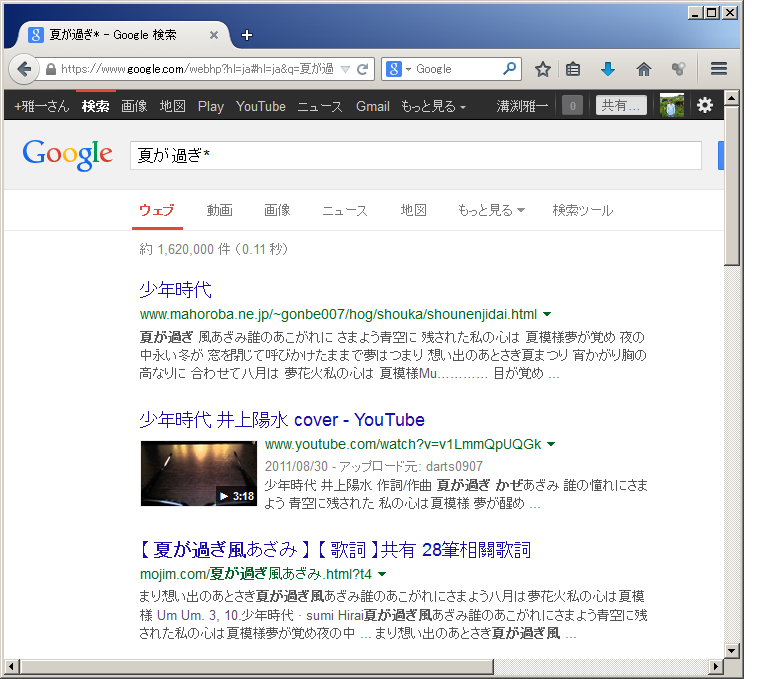
Task: Open 検索ツール search tools
Action: 583,210
